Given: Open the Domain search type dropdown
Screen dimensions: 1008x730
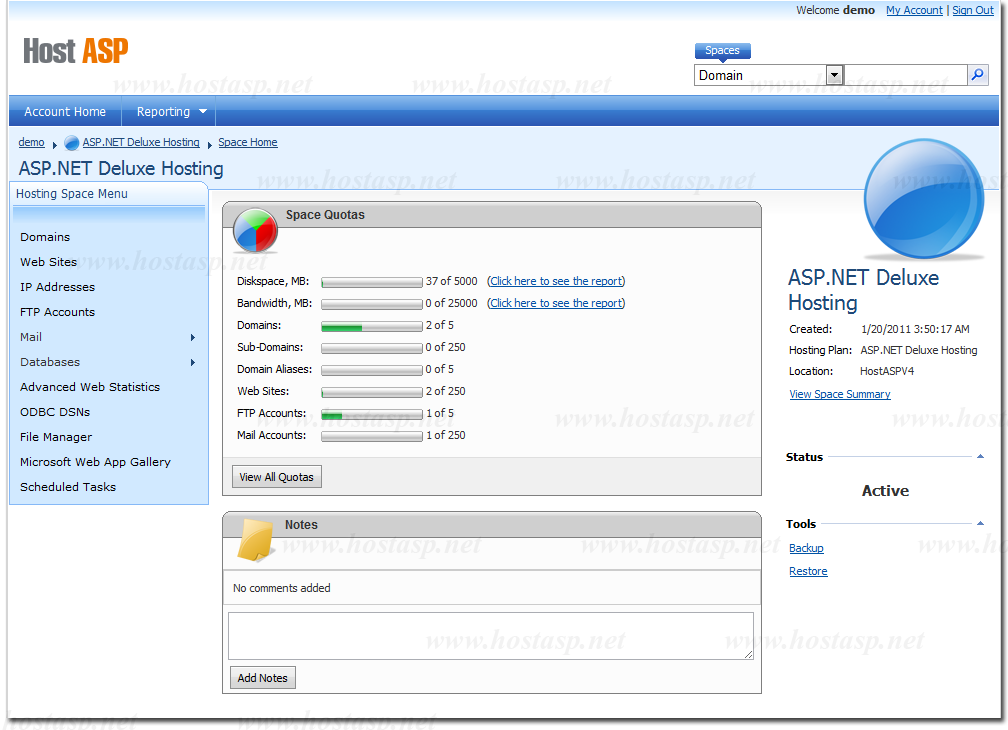Looking at the screenshot, I should pos(834,75).
